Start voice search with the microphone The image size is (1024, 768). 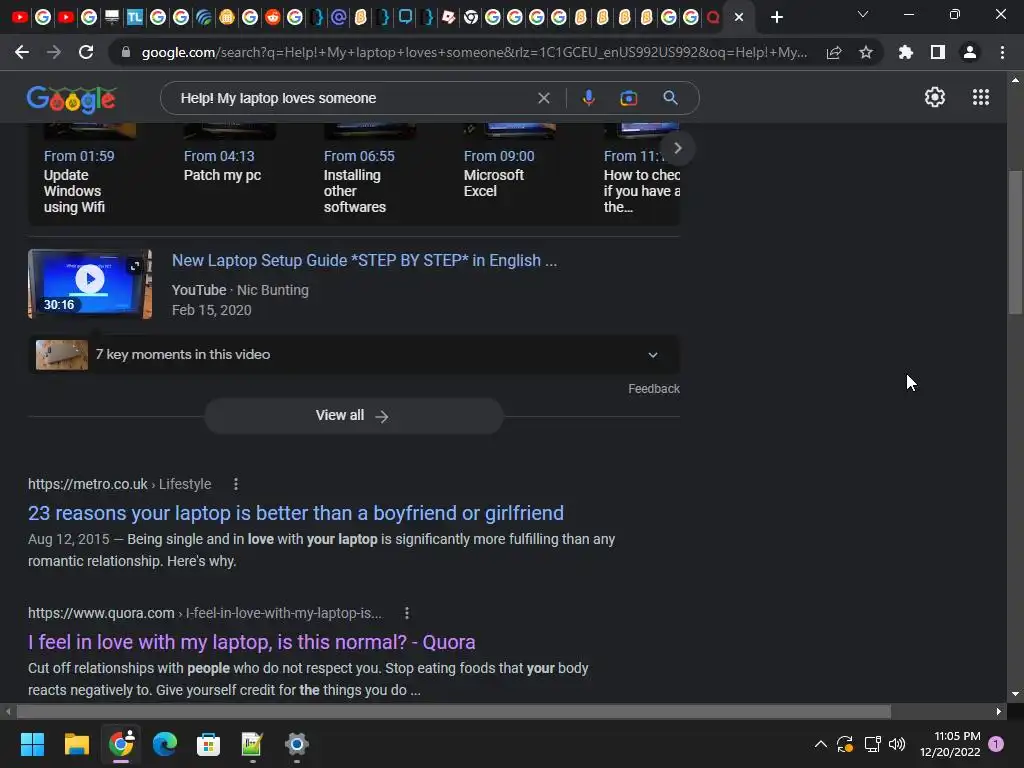[x=588, y=98]
